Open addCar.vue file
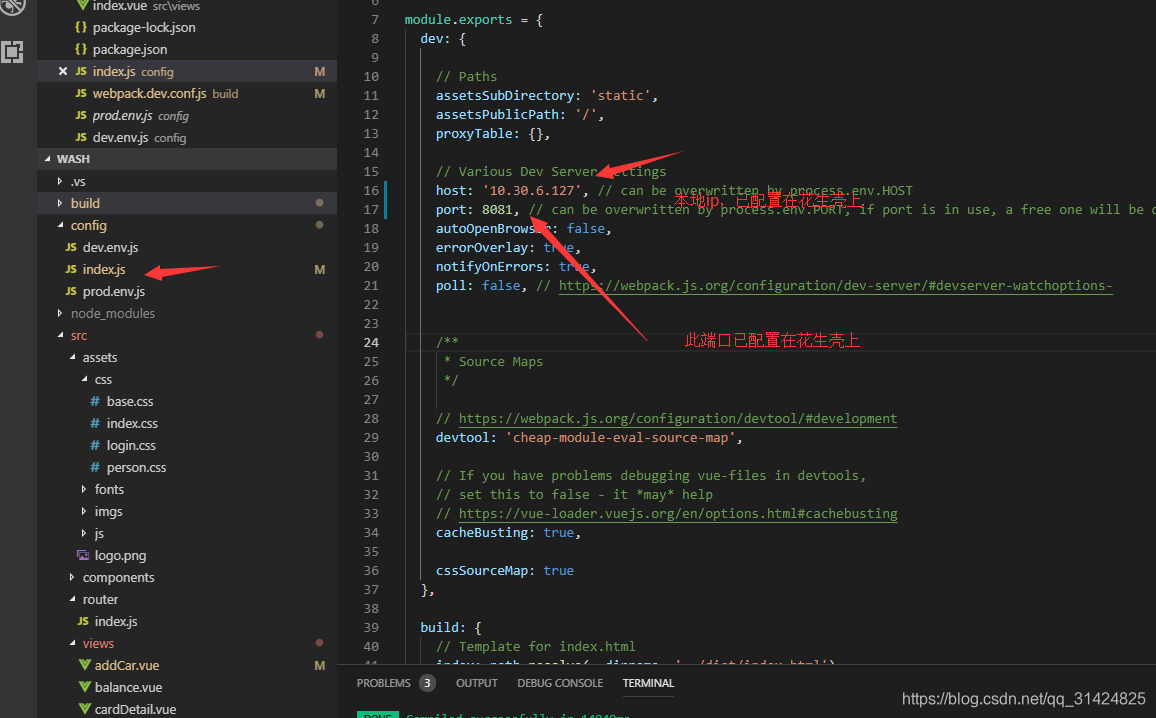Screen dimensions: 1156x718 click(x=127, y=666)
